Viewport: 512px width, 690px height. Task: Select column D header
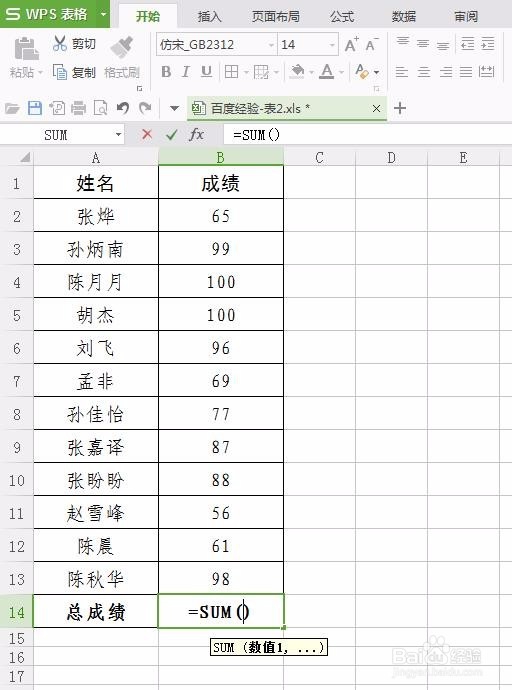pyautogui.click(x=391, y=157)
